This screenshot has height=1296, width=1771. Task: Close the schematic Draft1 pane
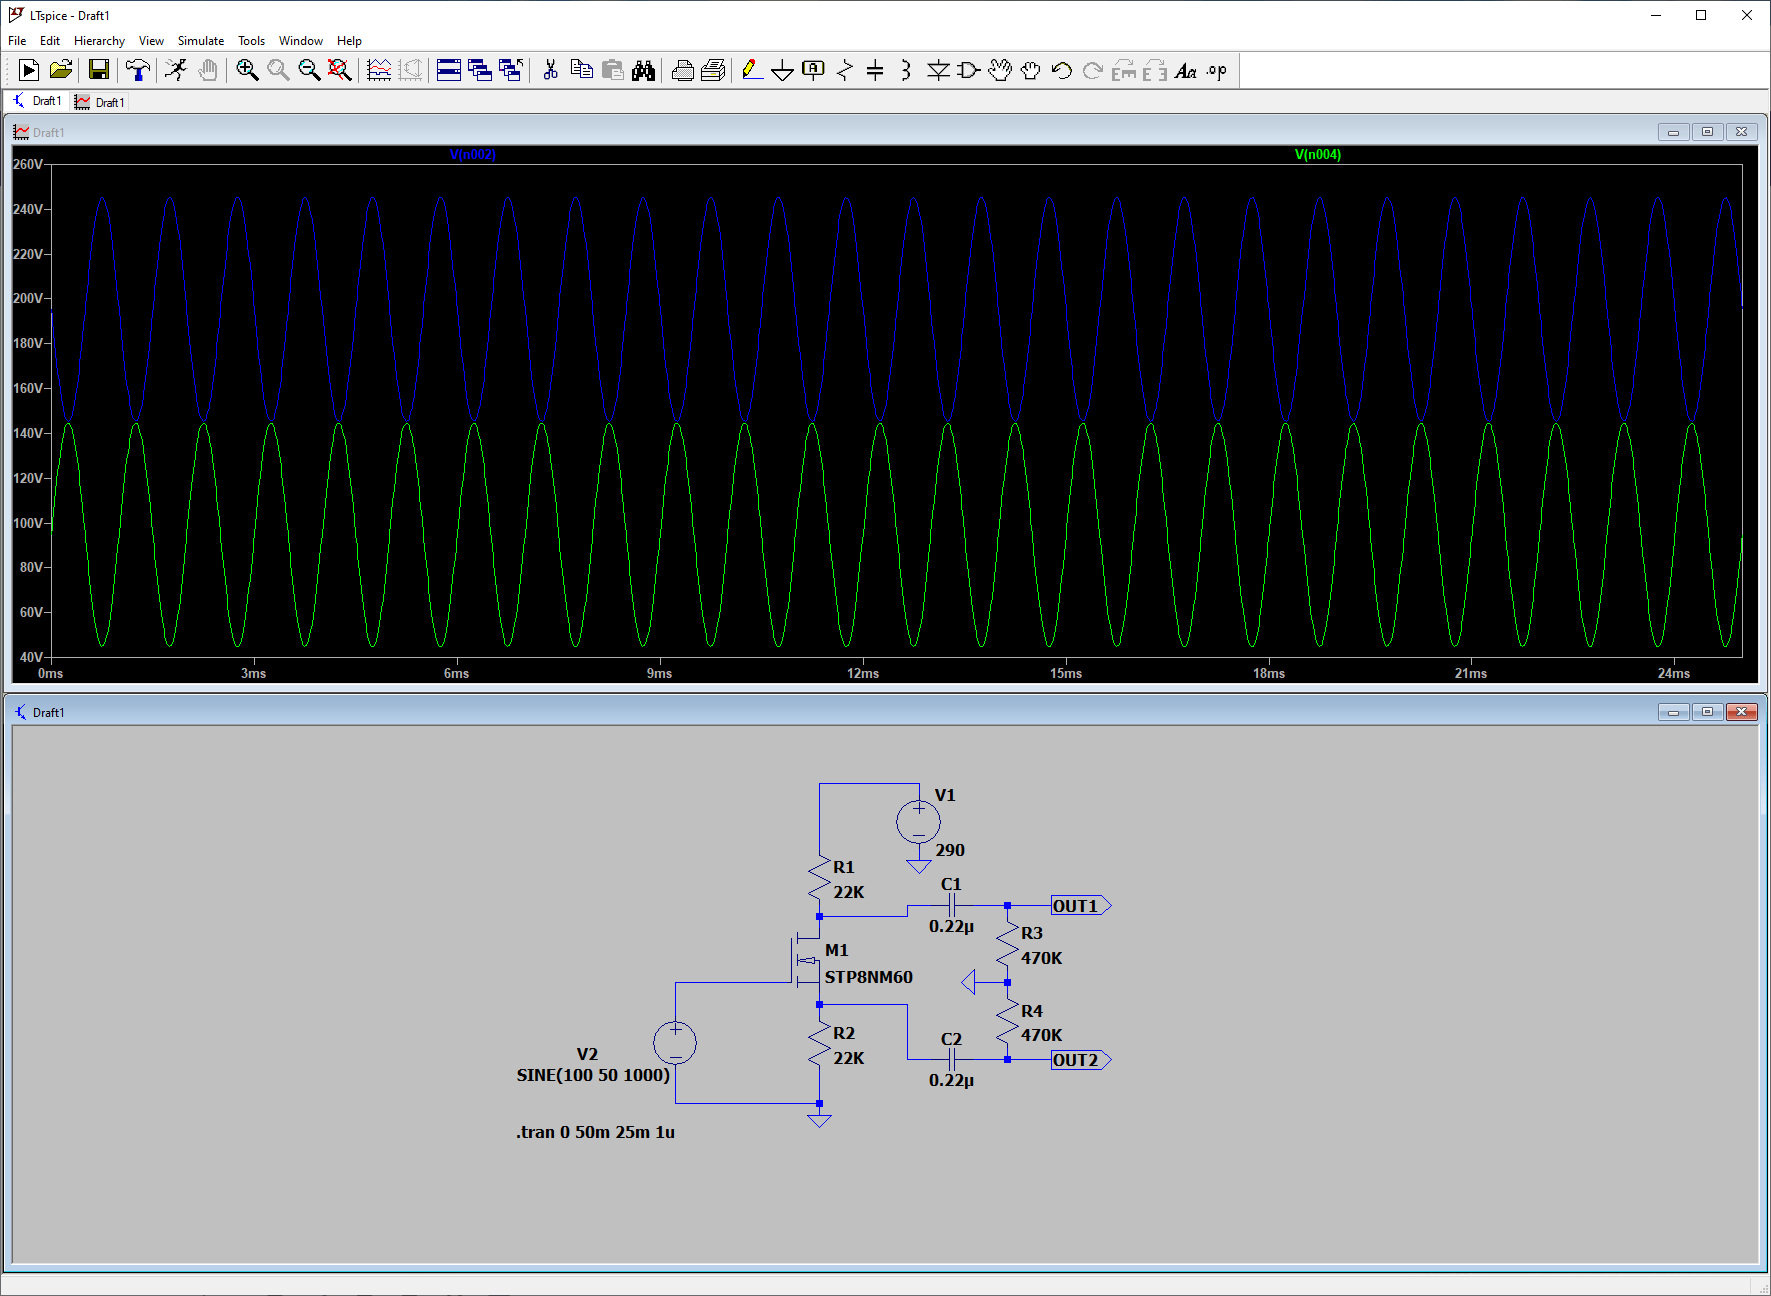coord(1741,712)
